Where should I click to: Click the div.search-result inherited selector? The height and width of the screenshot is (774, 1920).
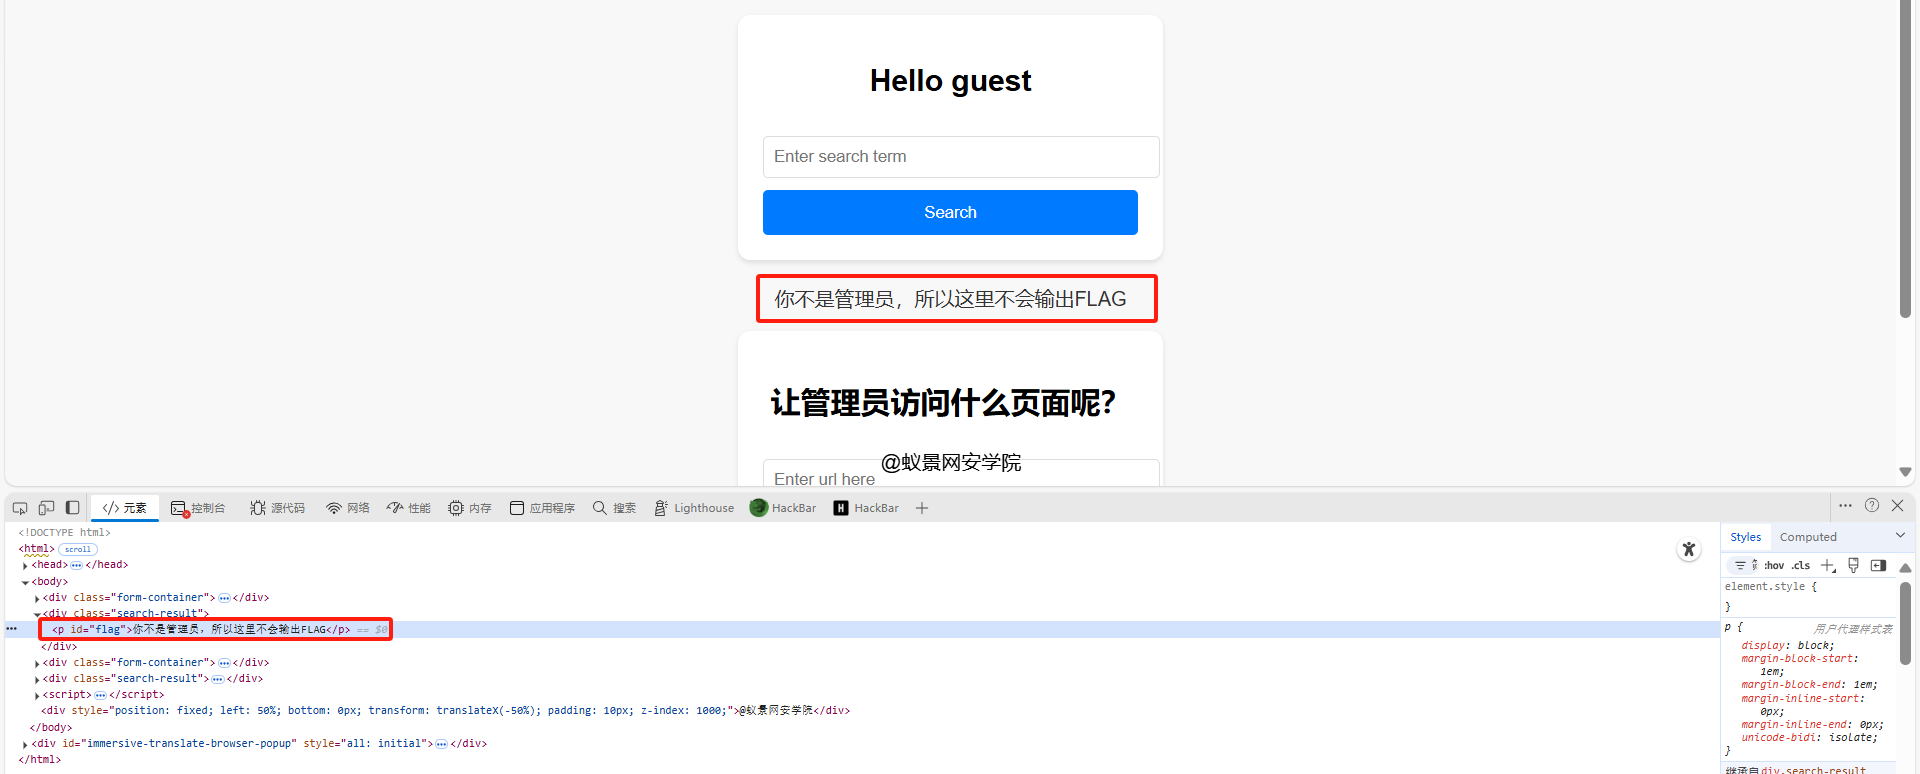pyautogui.click(x=1813, y=770)
